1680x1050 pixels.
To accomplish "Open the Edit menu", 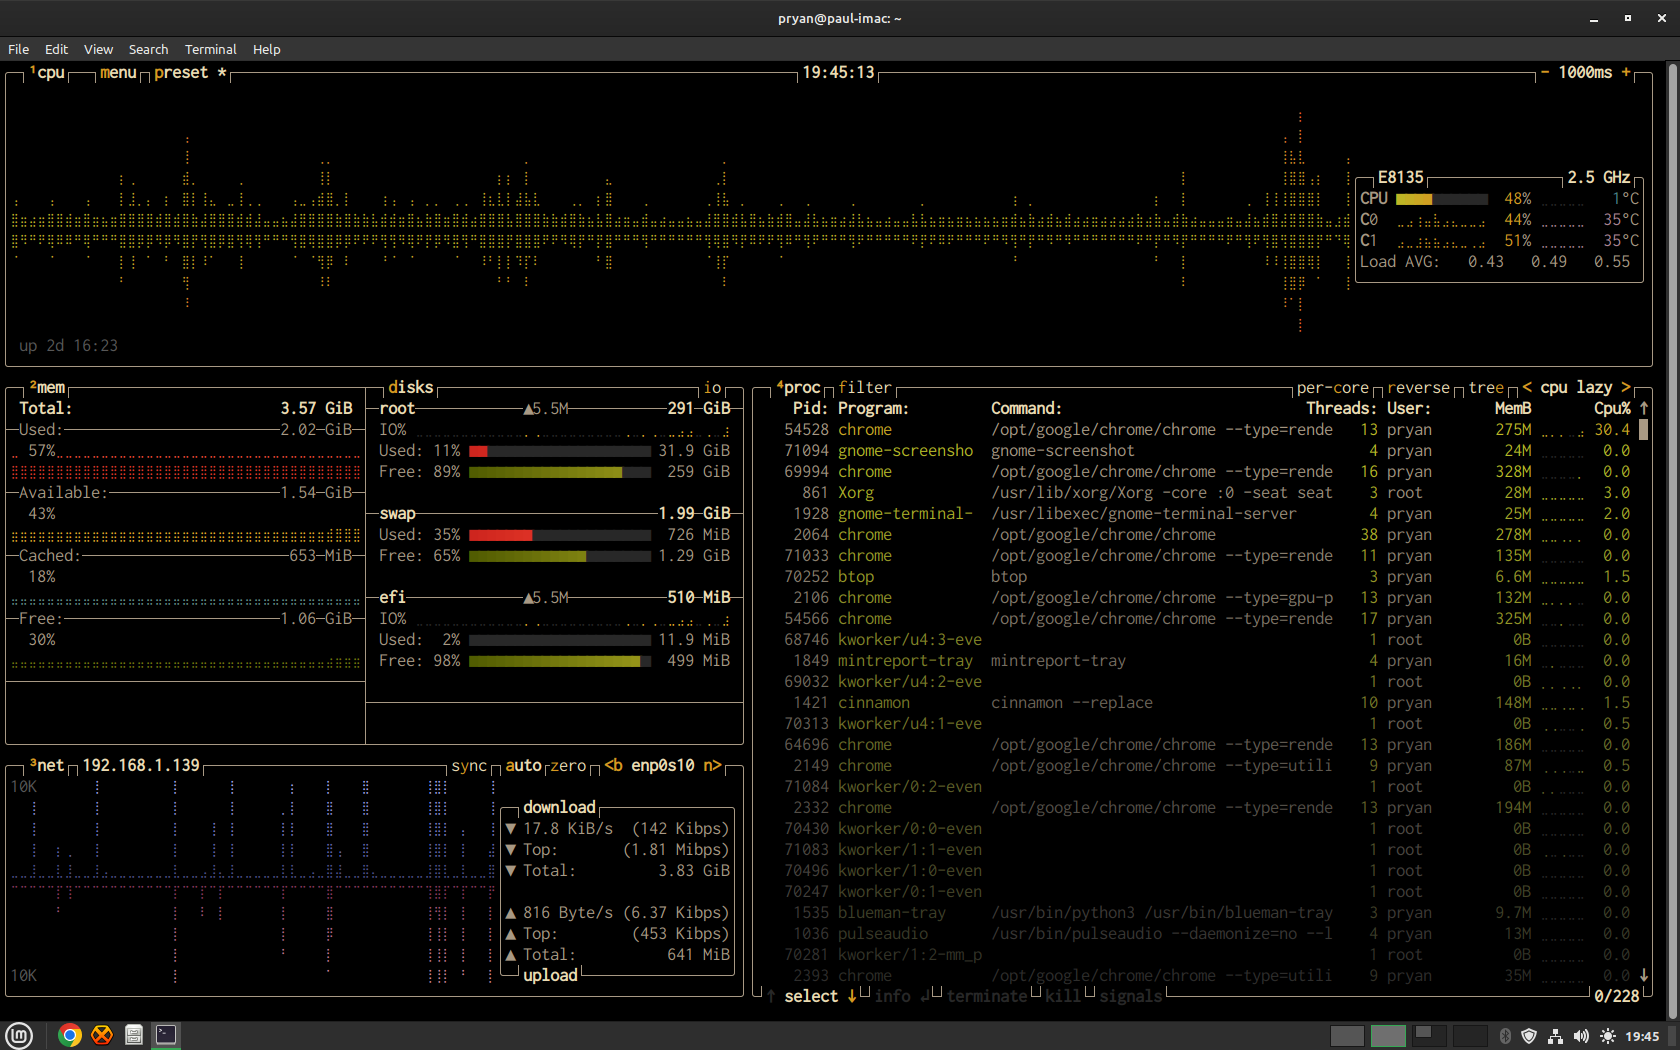I will (x=56, y=49).
